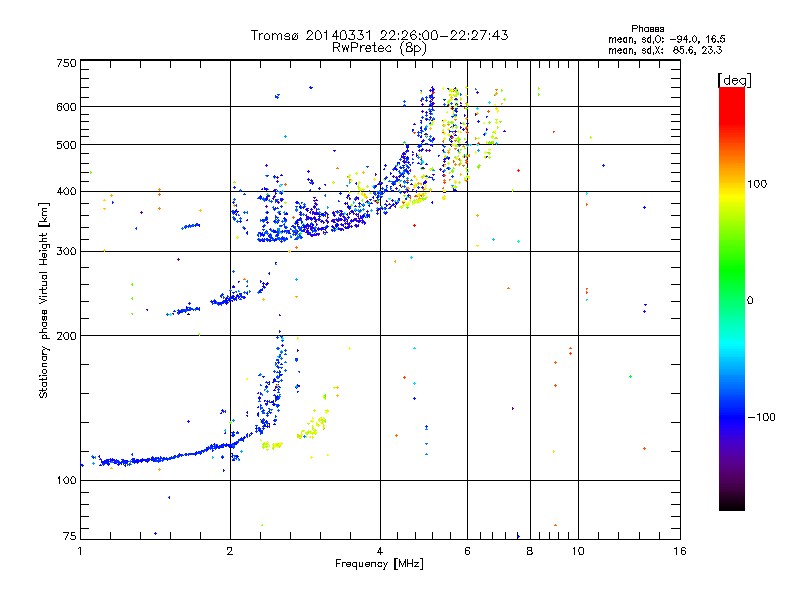Click the colorbar tick label '100'
The image size is (800, 600).
[757, 184]
